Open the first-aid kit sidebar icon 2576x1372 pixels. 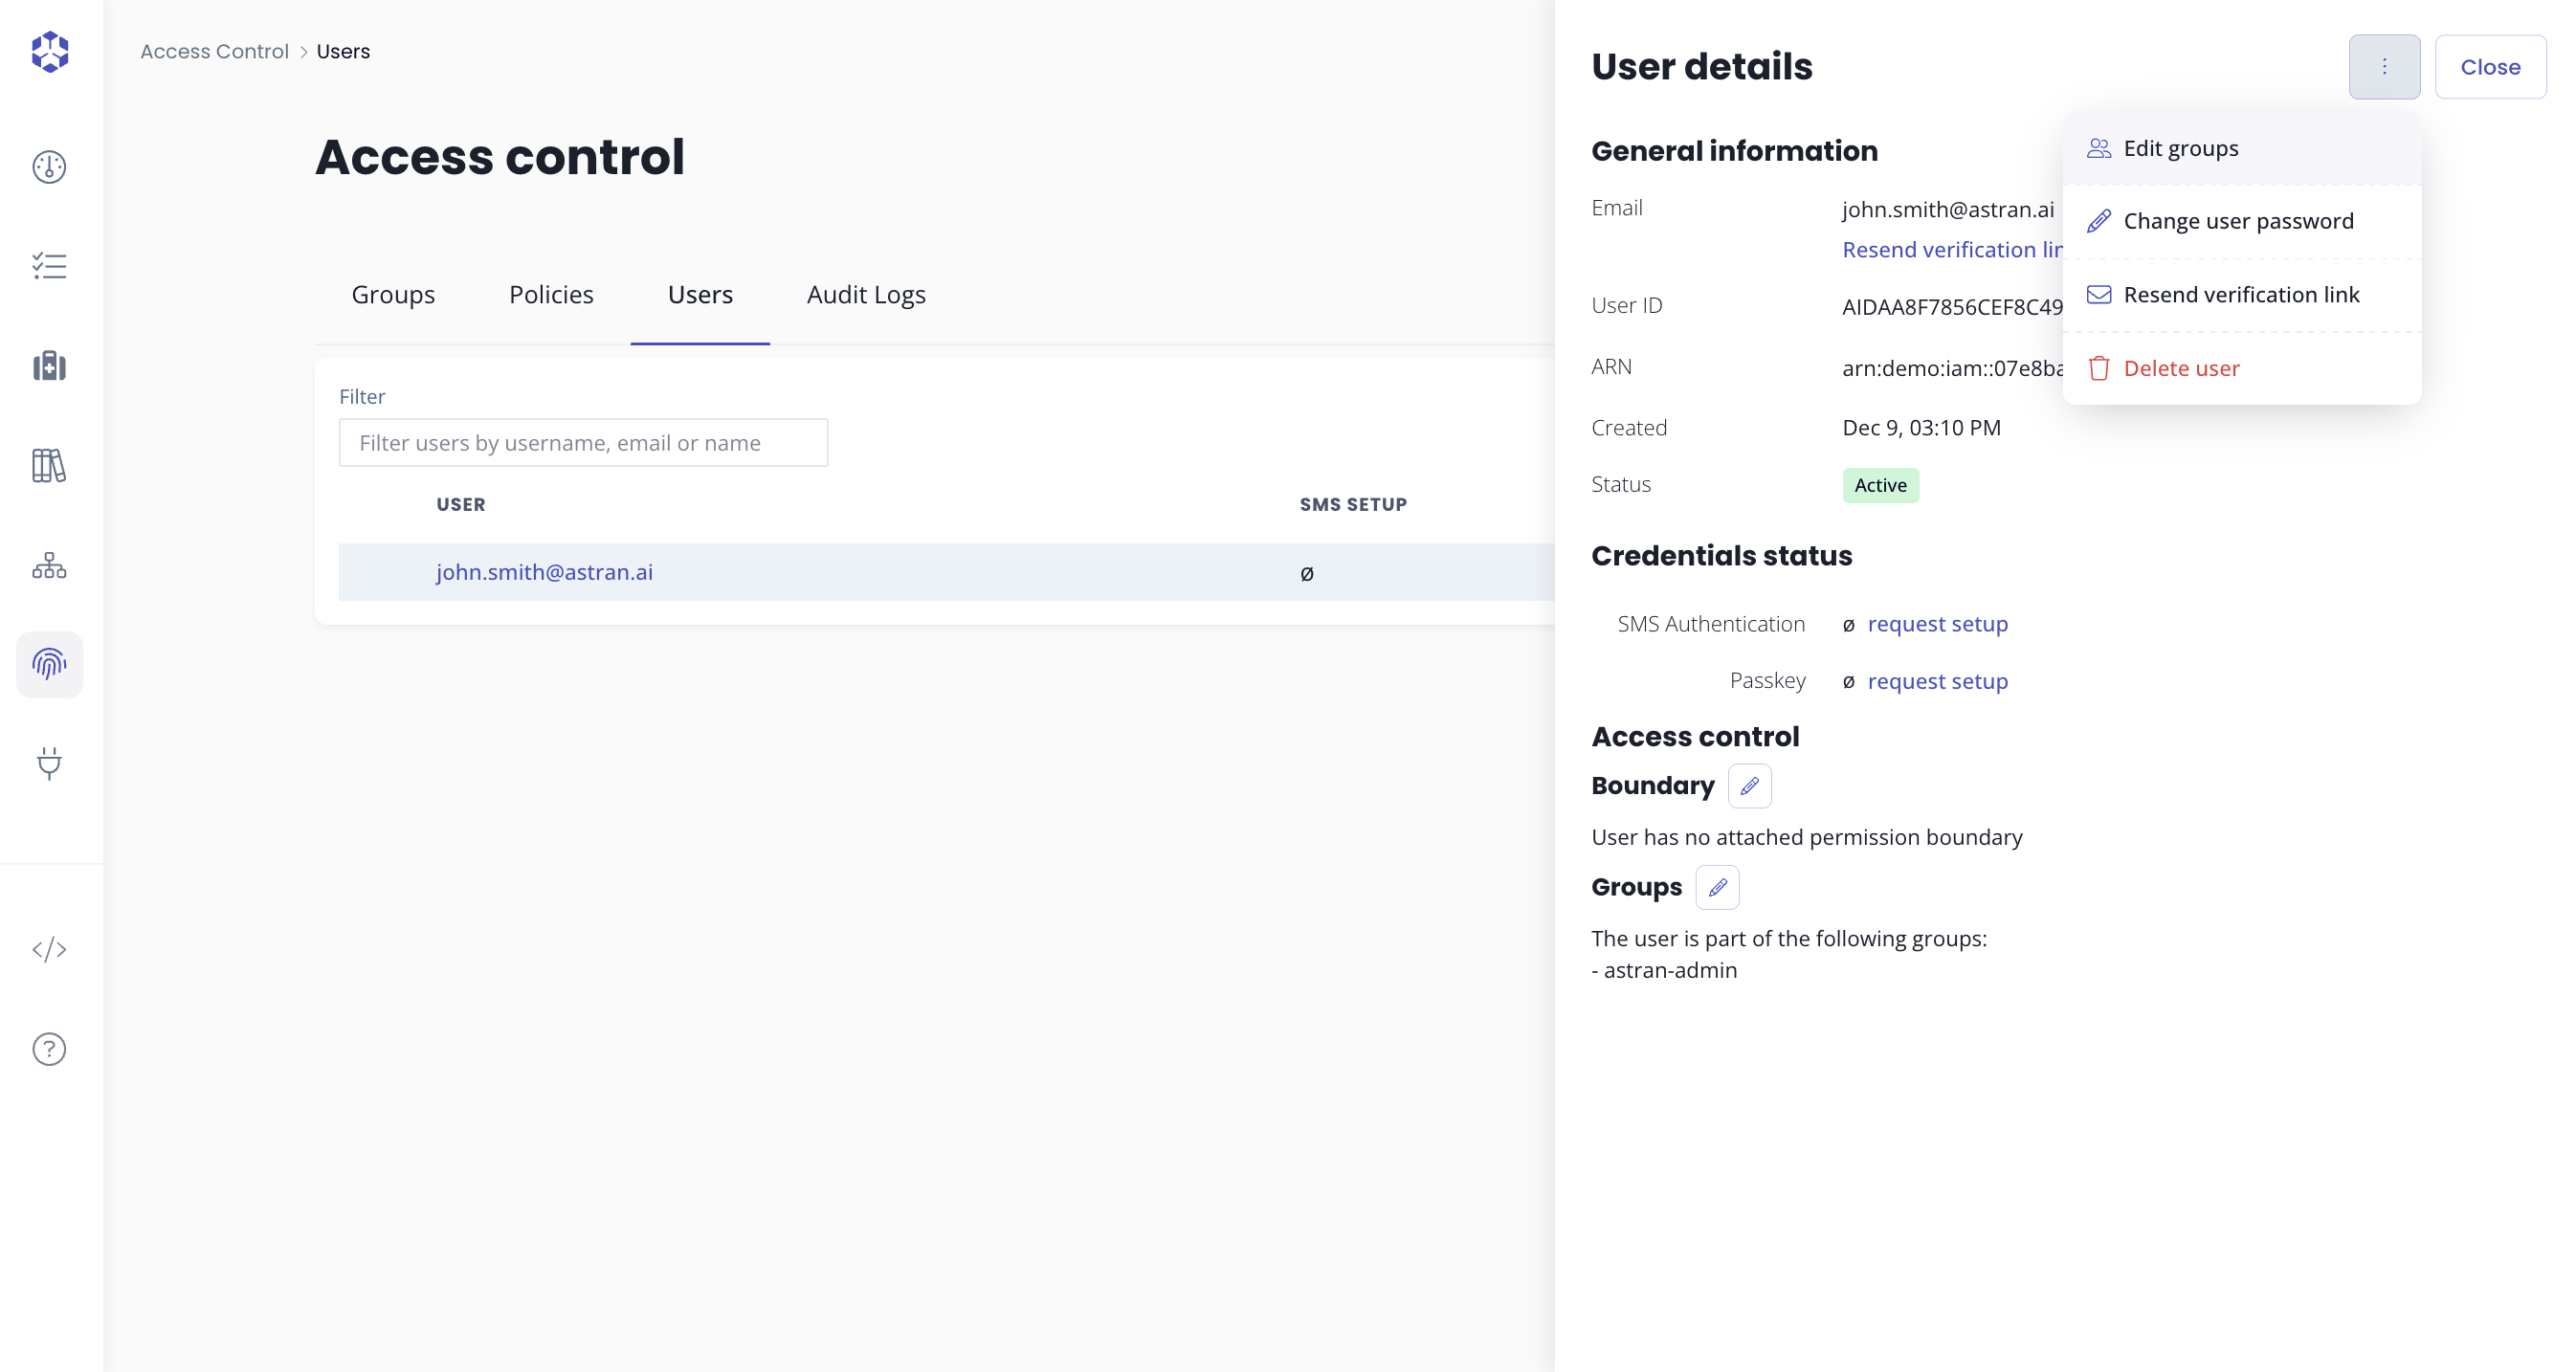pos(49,366)
